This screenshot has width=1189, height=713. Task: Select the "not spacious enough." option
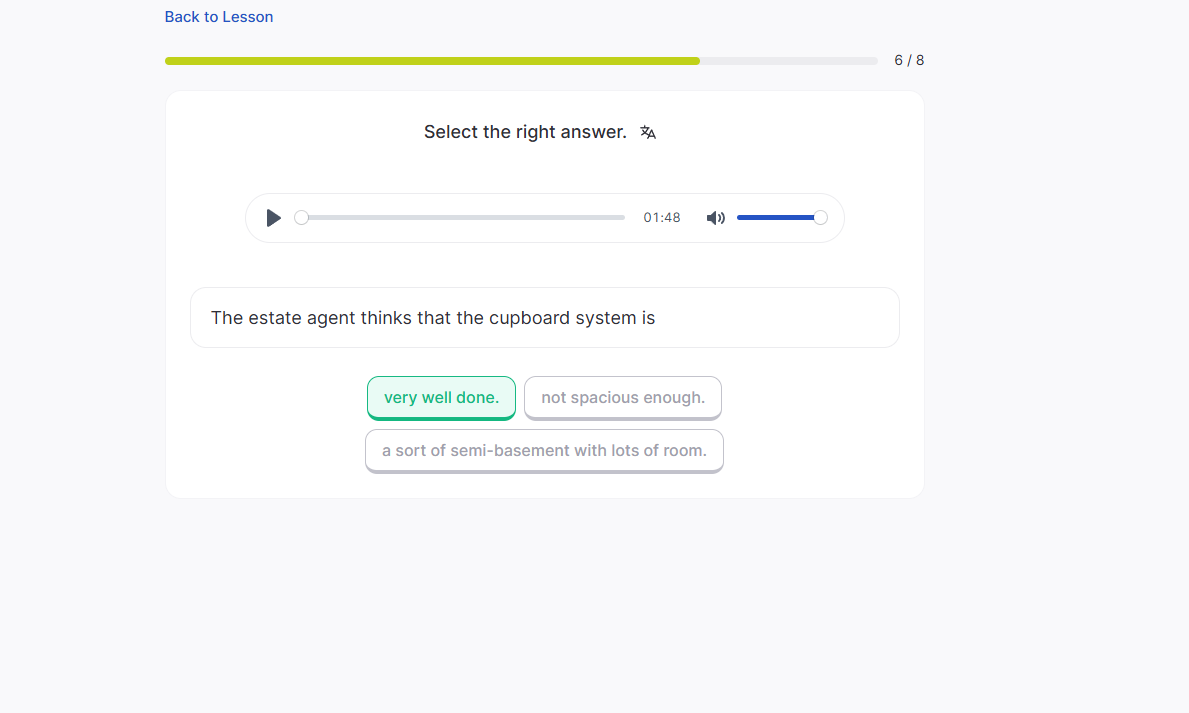623,398
